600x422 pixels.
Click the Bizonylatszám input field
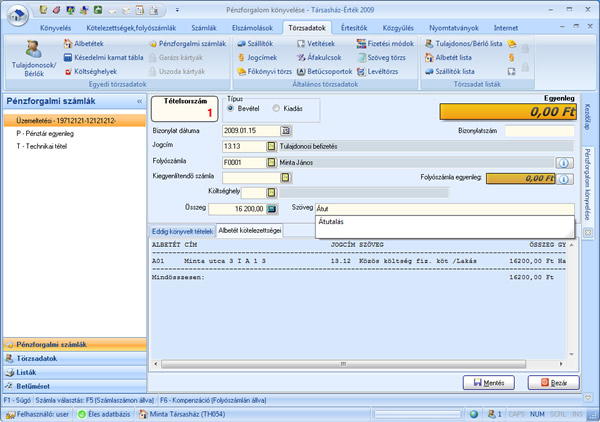(x=538, y=130)
